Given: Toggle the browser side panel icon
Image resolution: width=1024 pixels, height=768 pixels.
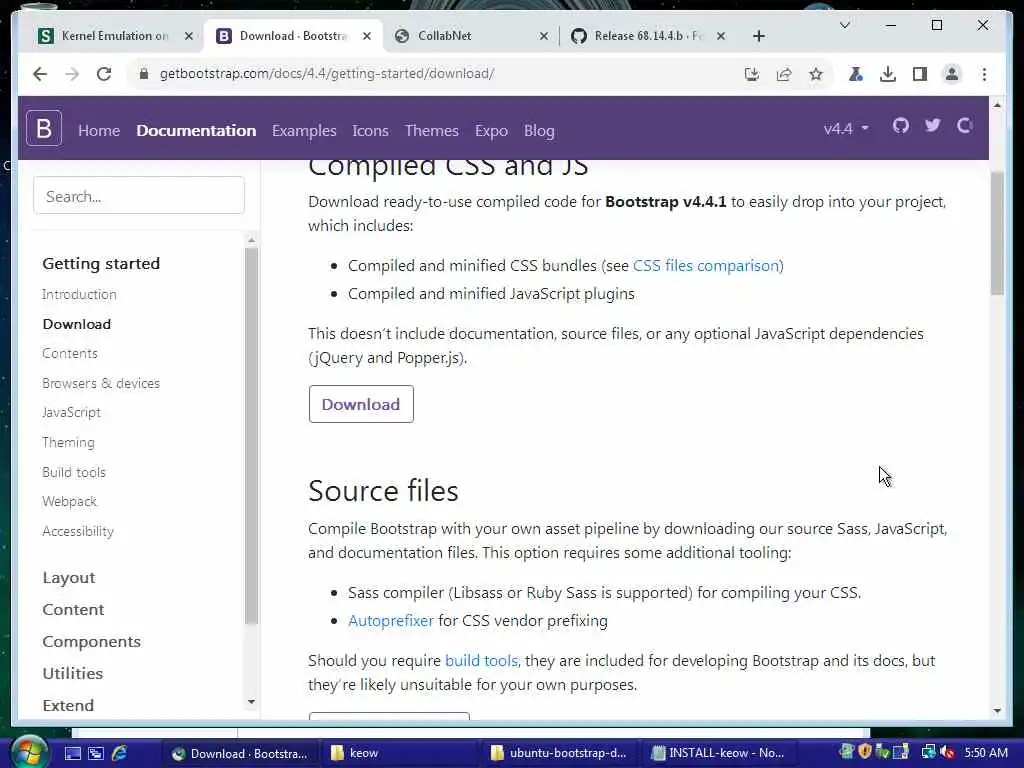Looking at the screenshot, I should tap(920, 74).
